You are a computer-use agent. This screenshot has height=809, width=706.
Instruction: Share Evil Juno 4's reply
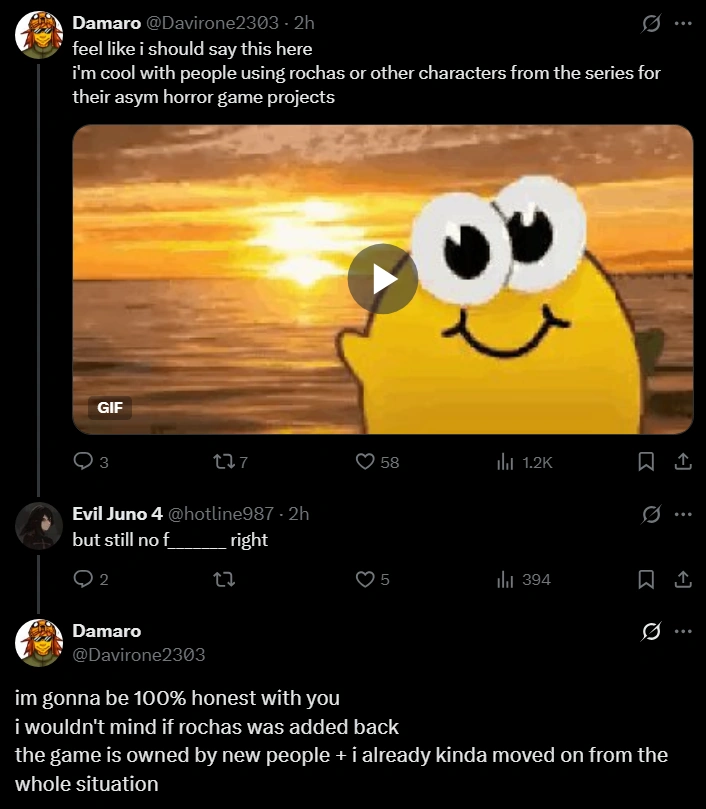coord(683,579)
